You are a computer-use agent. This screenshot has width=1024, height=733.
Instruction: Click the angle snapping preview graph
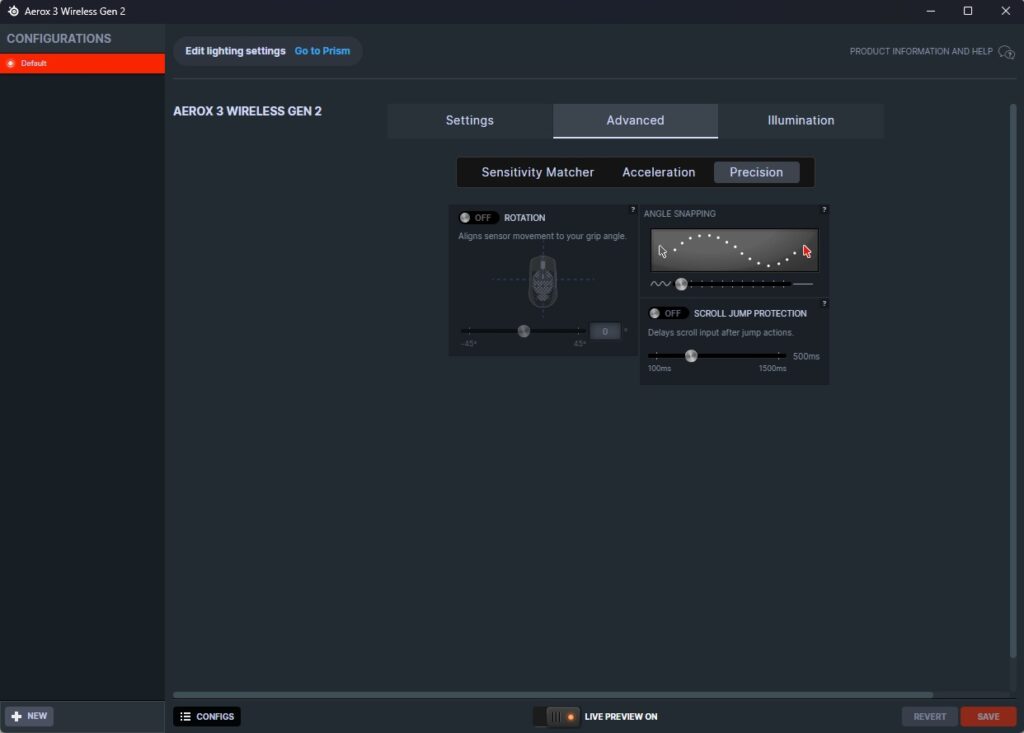coord(734,250)
